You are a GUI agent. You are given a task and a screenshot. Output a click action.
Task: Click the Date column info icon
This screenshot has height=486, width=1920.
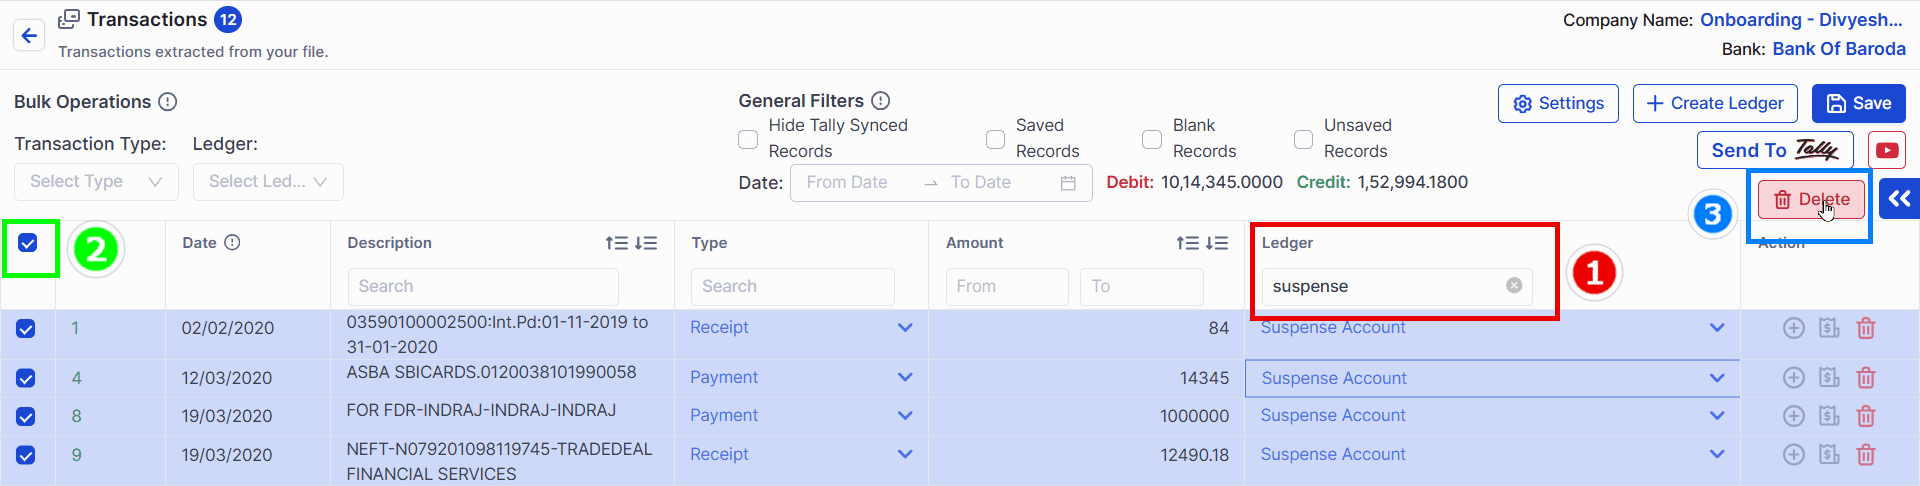[232, 242]
